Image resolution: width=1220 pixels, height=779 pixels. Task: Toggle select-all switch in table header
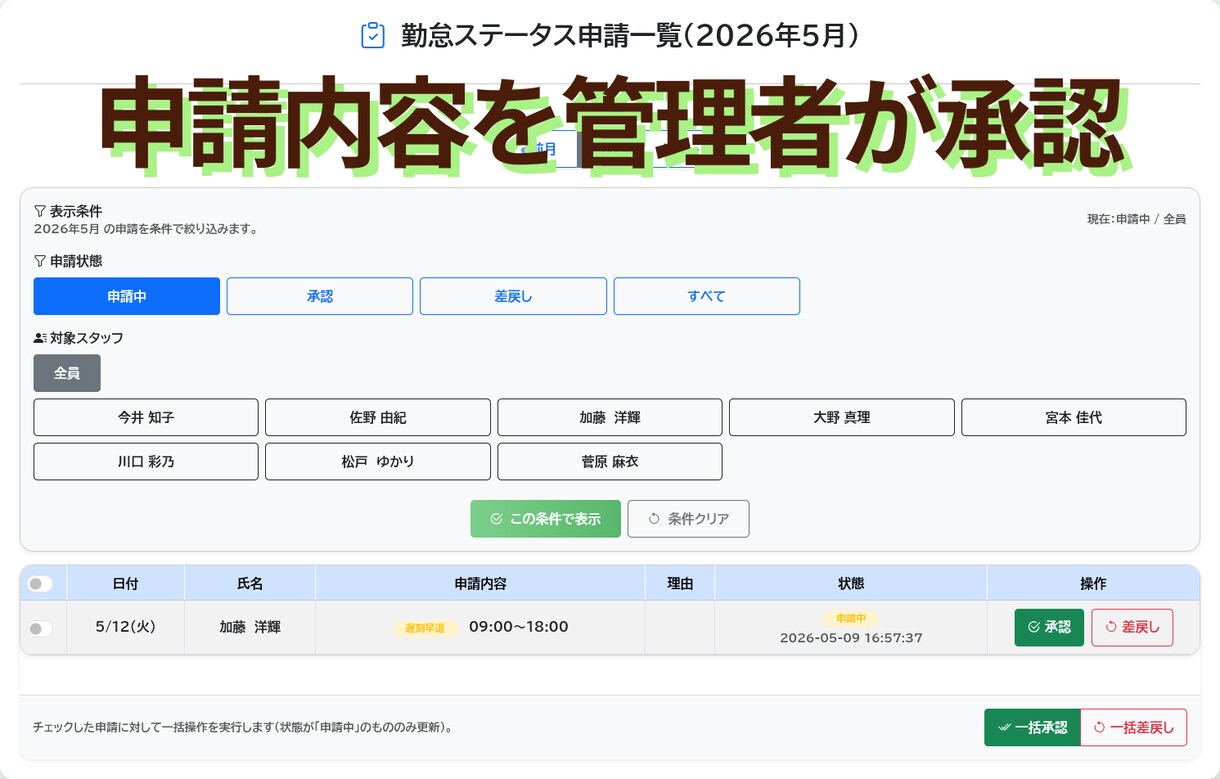tap(40, 583)
